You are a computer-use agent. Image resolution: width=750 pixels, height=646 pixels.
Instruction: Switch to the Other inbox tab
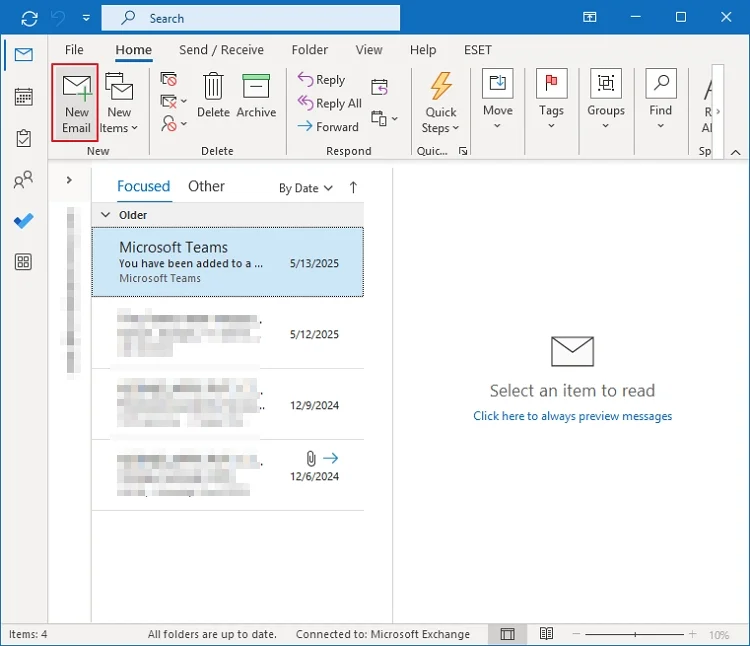[206, 186]
